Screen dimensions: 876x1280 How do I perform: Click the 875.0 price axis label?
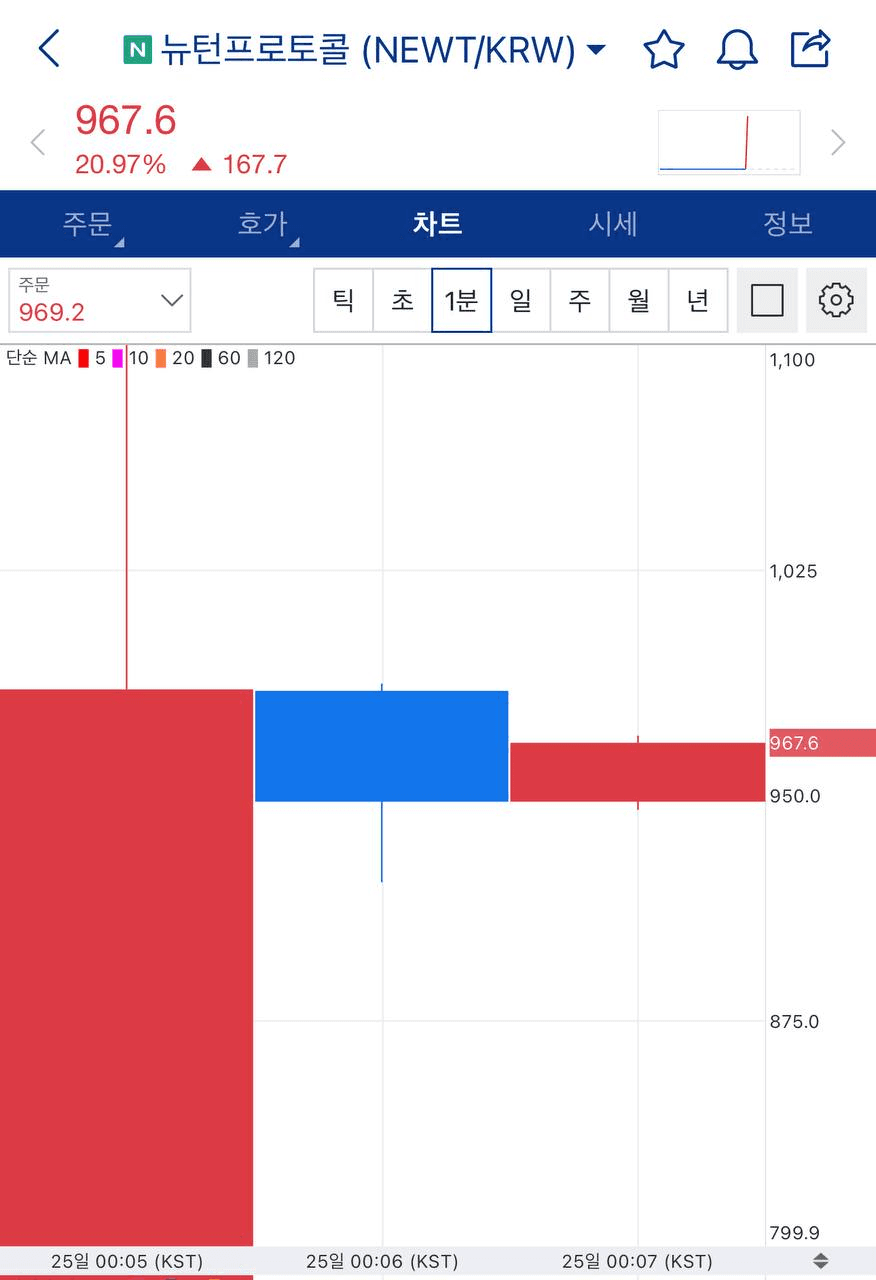point(795,1022)
